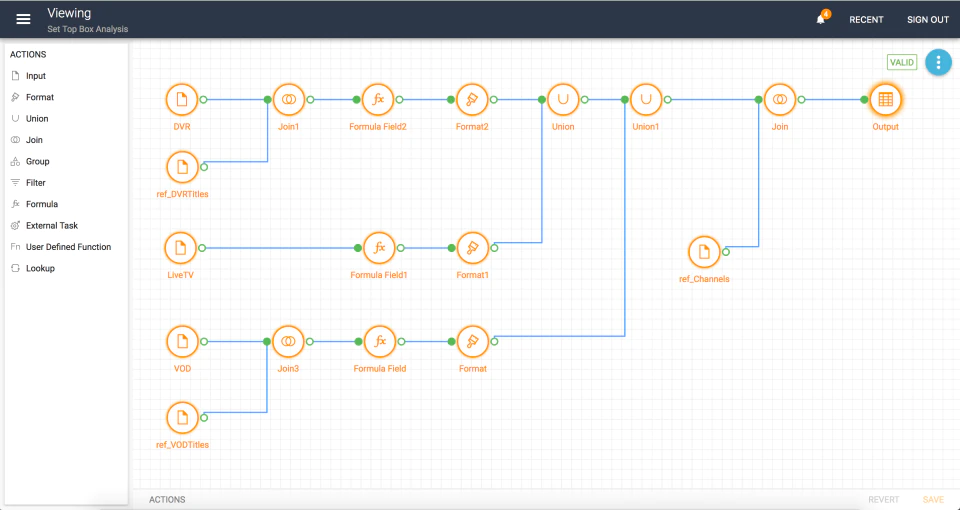Click the Join3 node icon
The image size is (960, 510).
pyautogui.click(x=288, y=342)
